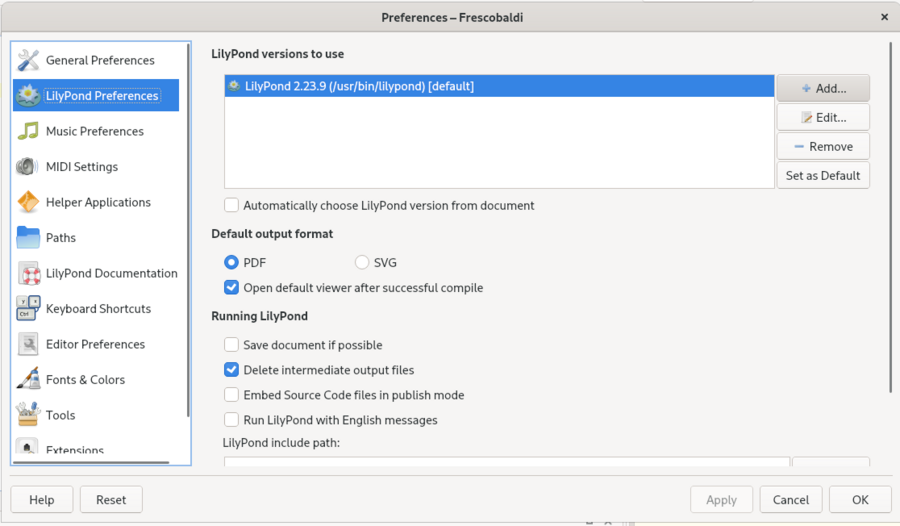
Task: Switch to Editor Preferences page
Action: coord(95,344)
